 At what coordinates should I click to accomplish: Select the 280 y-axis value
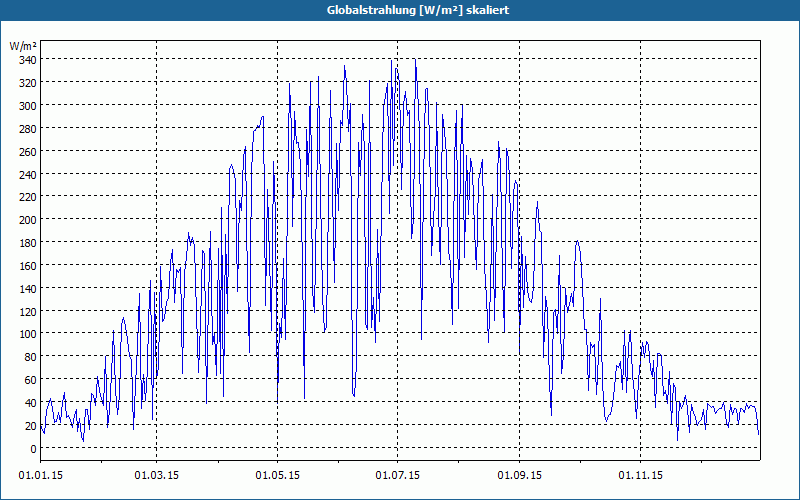pos(28,129)
